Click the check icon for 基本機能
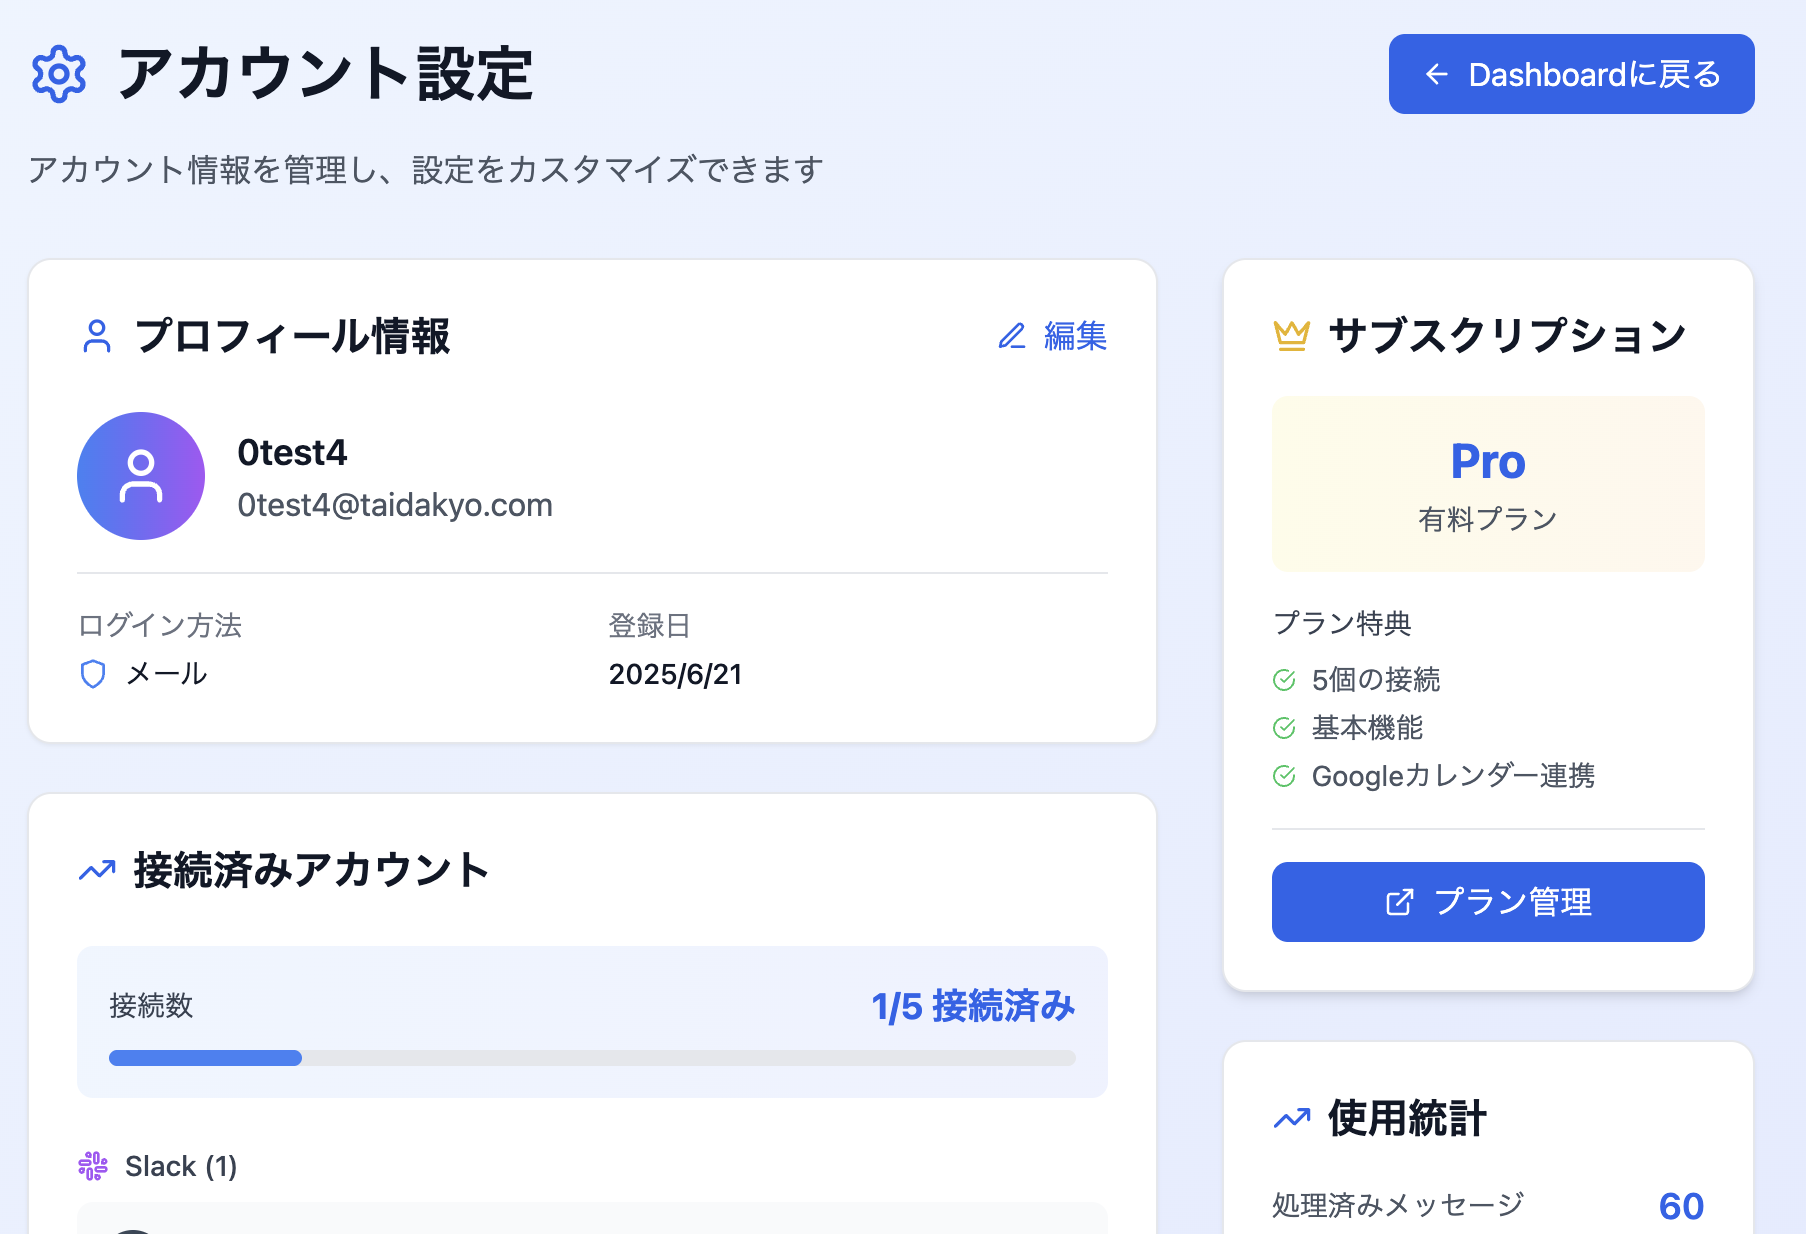This screenshot has width=1806, height=1234. (1284, 728)
